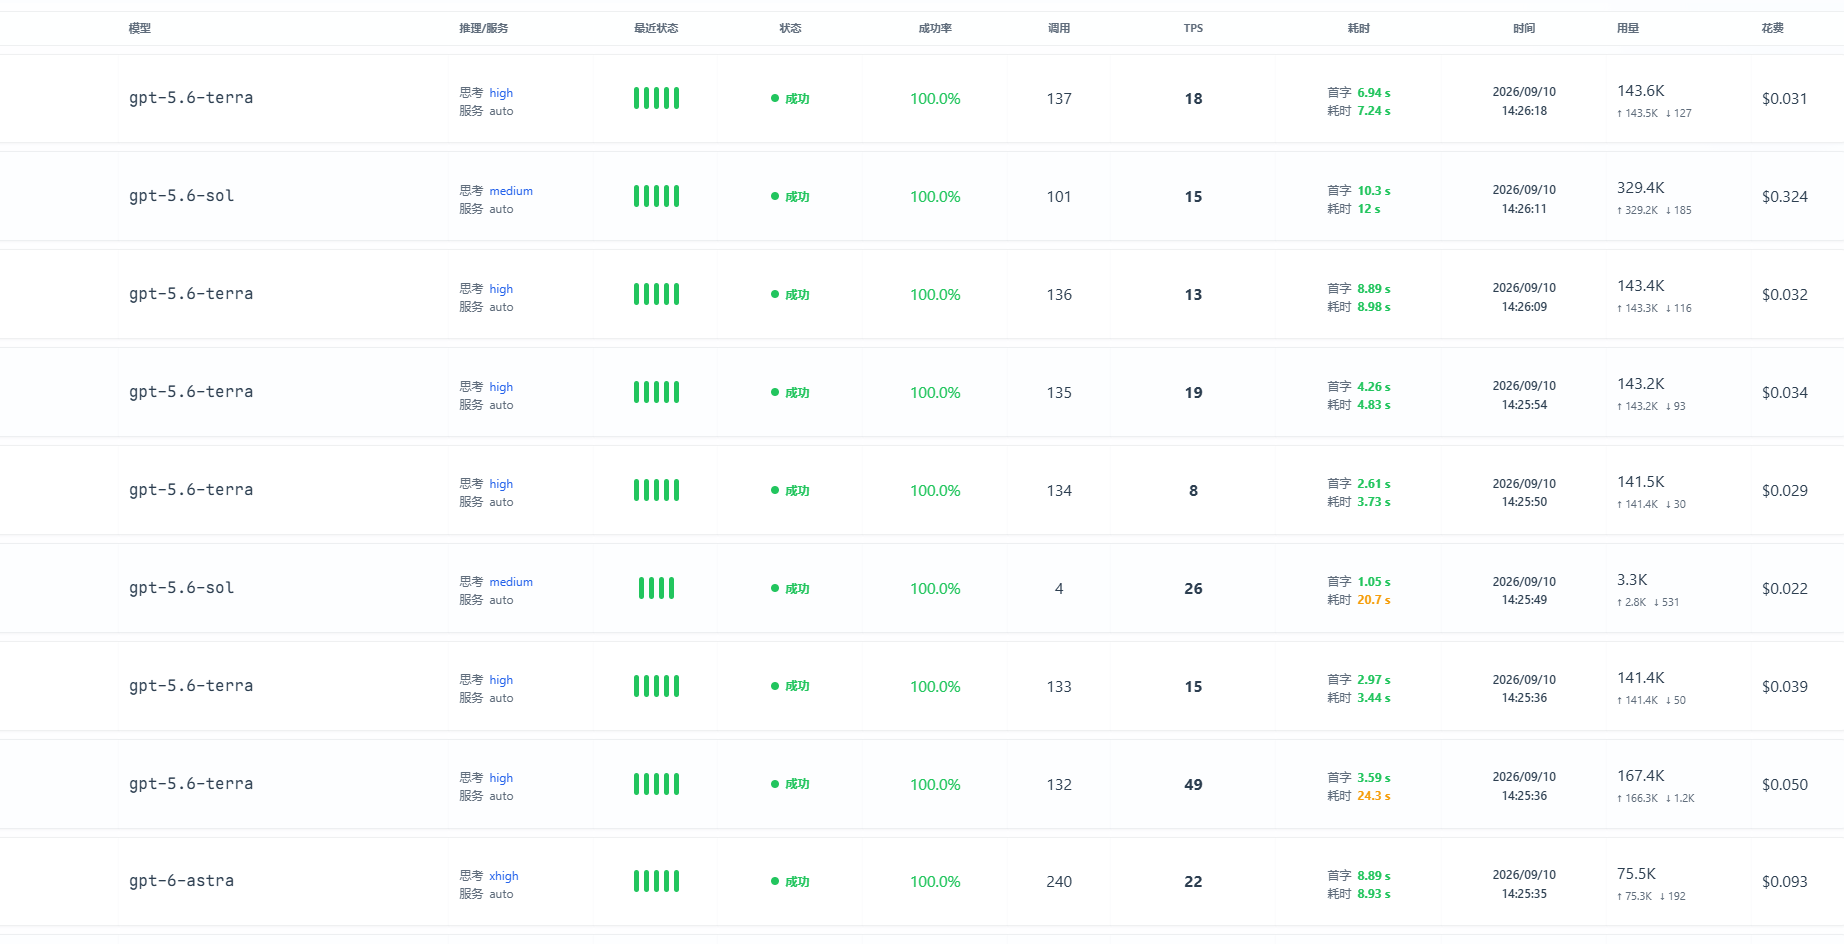Click status bars icon for gpt-6-astra row
The image size is (1844, 944).
point(656,881)
